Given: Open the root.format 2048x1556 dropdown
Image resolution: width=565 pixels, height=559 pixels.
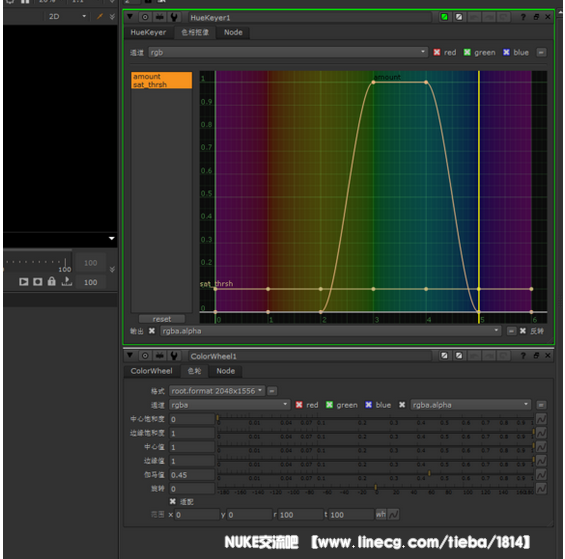Looking at the screenshot, I should click(217, 391).
